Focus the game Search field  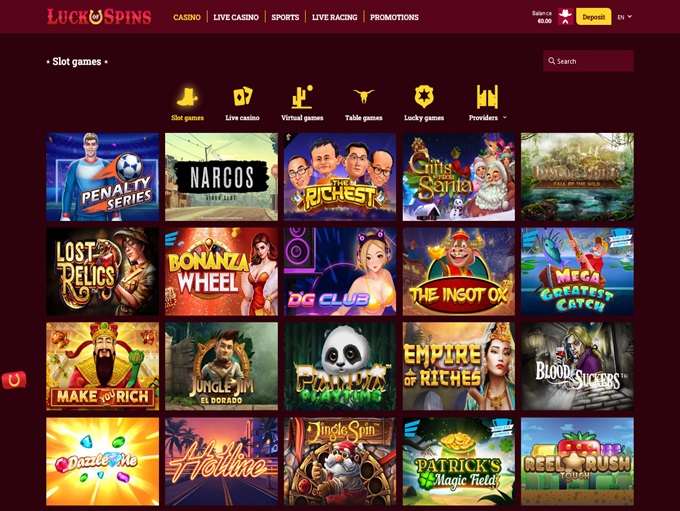click(588, 61)
